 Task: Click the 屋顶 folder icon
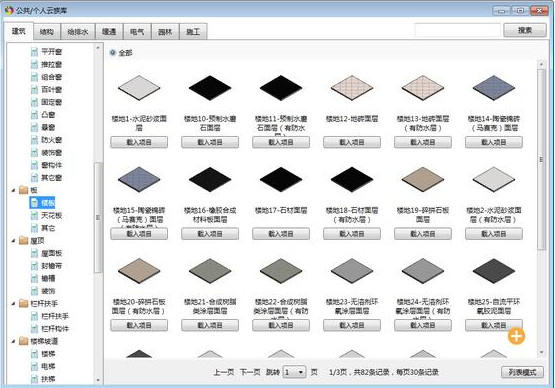(x=23, y=241)
